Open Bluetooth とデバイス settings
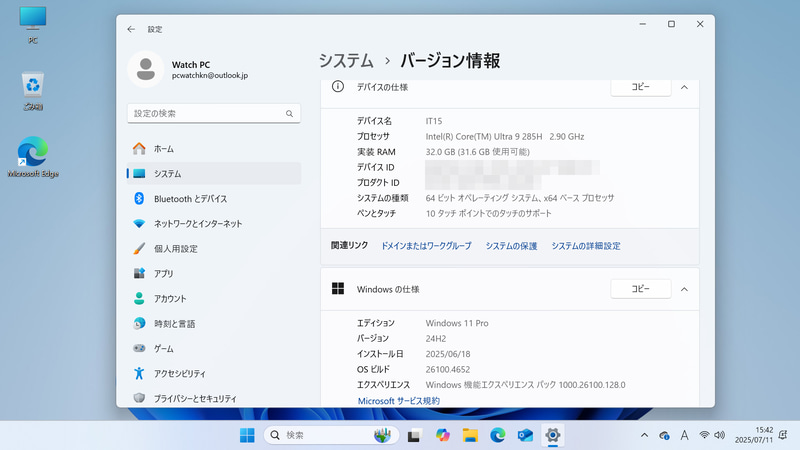The height and width of the screenshot is (450, 800). tap(214, 198)
